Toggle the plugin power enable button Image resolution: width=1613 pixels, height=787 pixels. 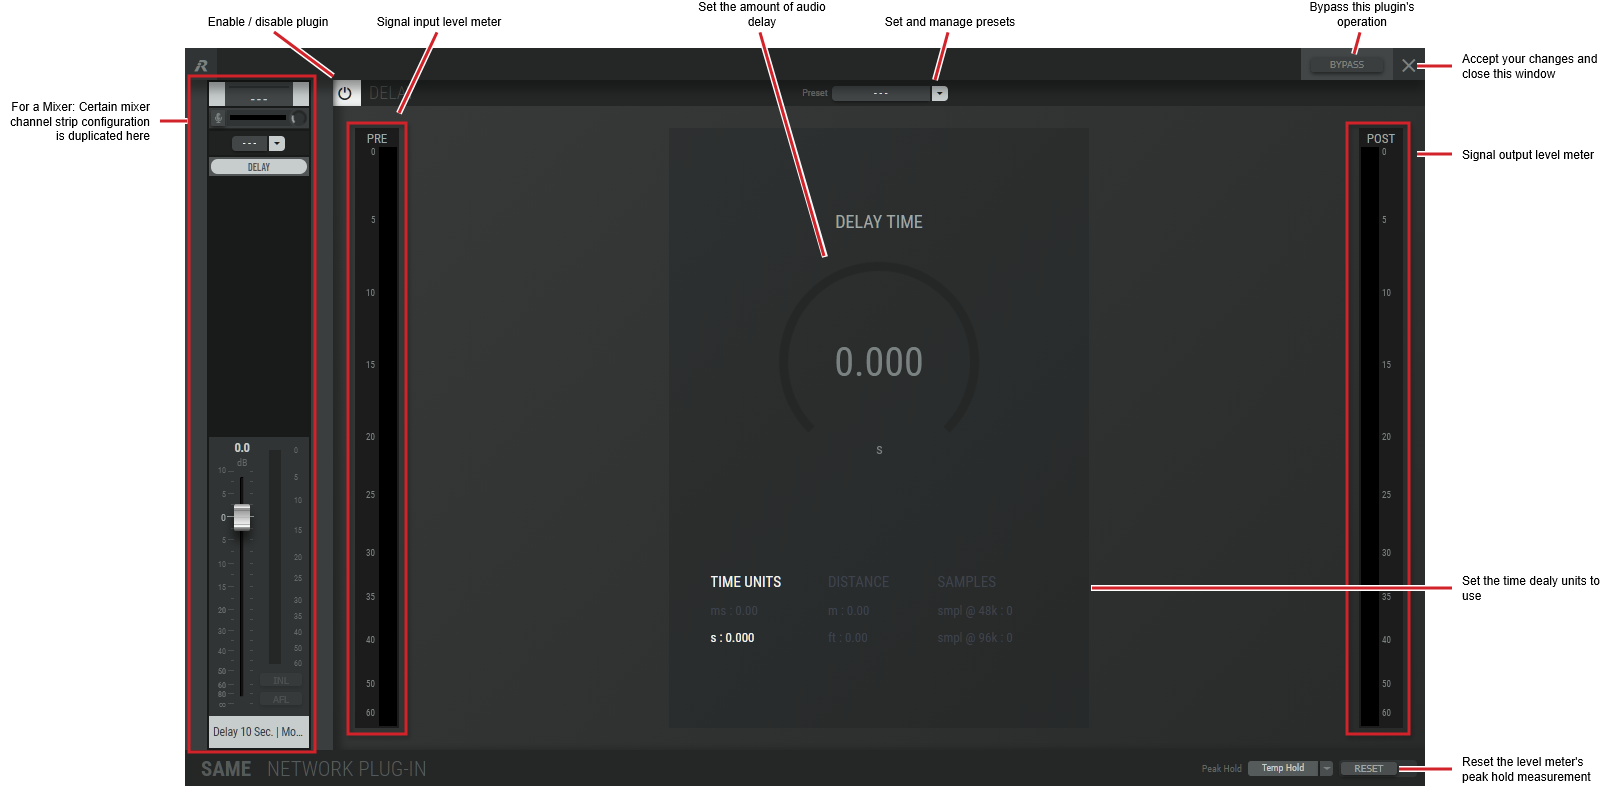[346, 93]
